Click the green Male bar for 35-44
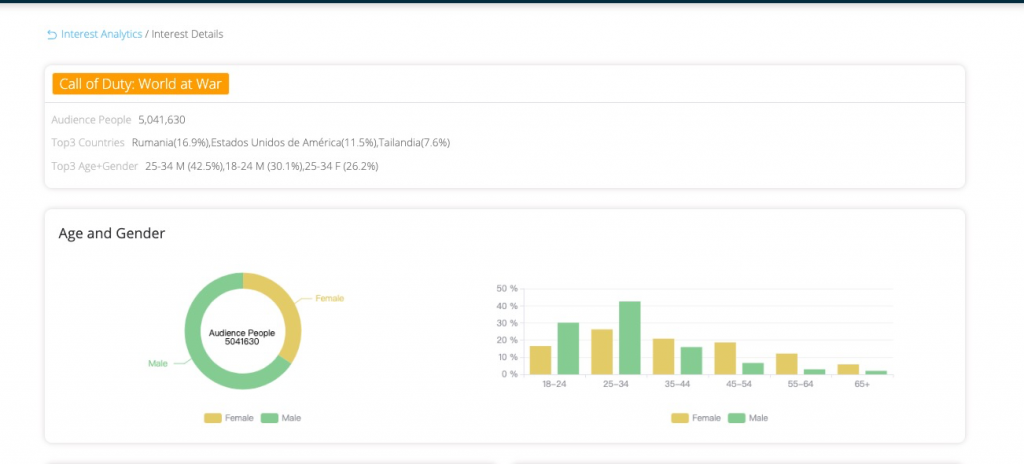1024x464 pixels. click(691, 361)
